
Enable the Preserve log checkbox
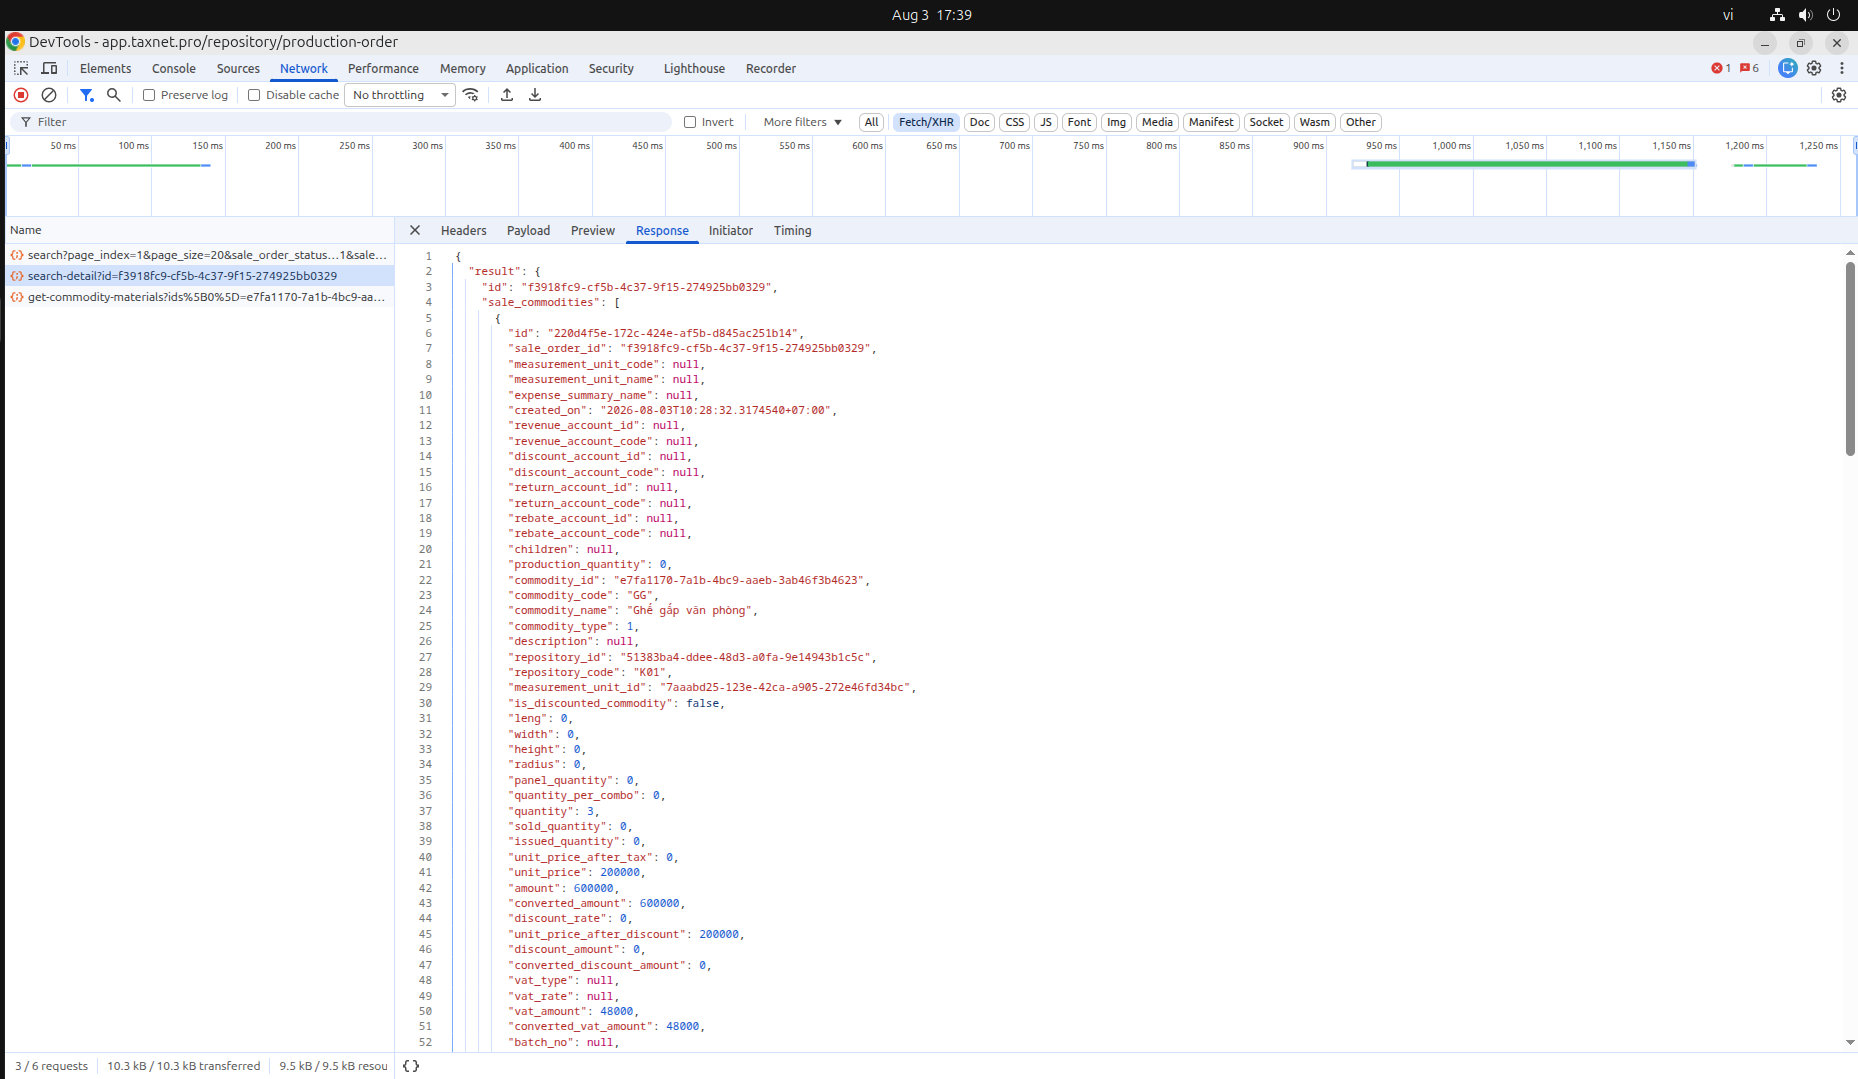click(x=149, y=95)
